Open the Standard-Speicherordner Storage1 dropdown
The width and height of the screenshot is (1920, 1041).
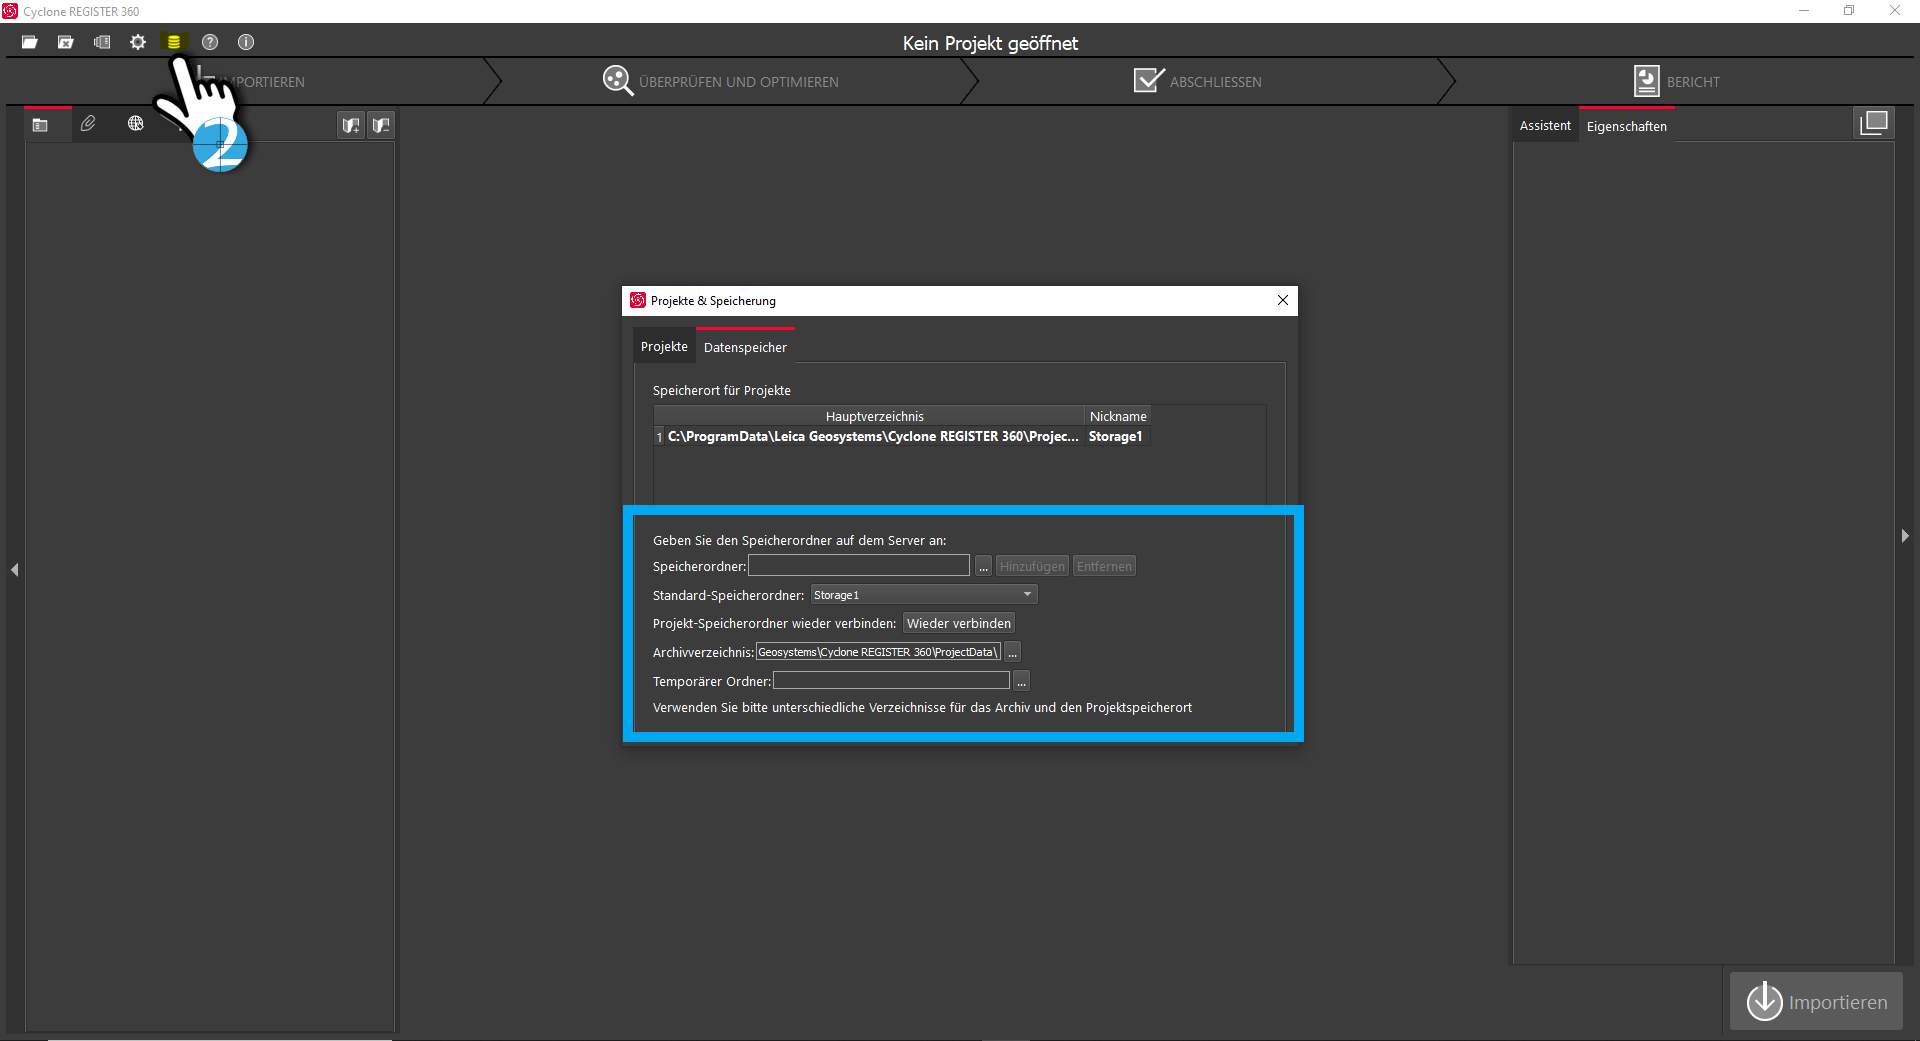[924, 595]
